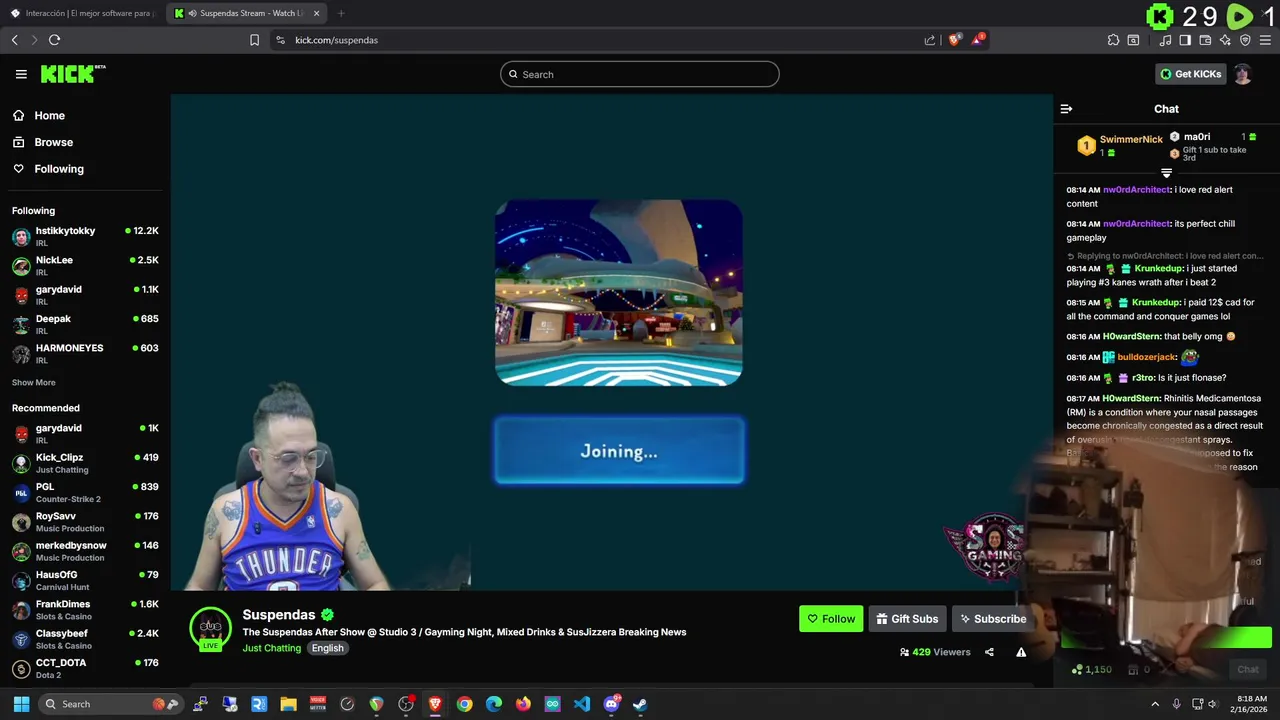Open RoySavv recommended channel
Screen dimensions: 1280x720
(x=85, y=522)
